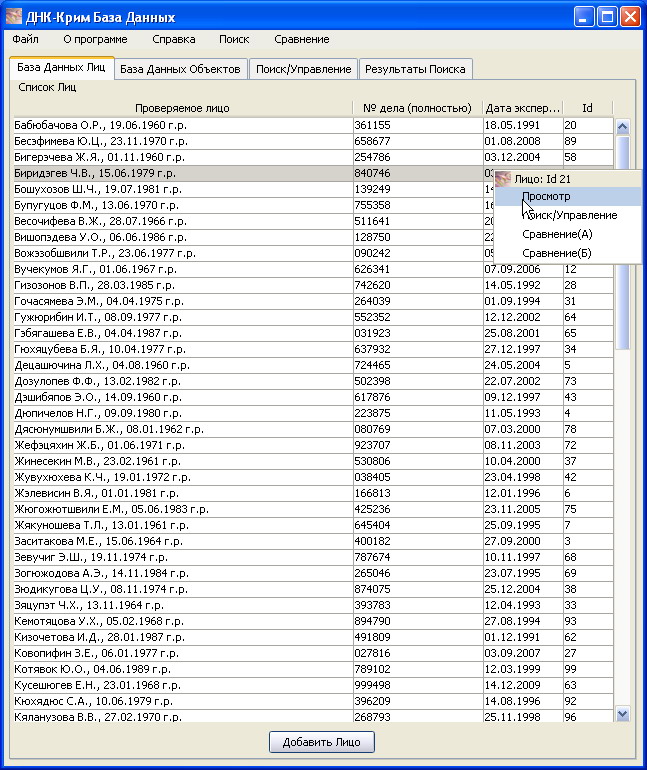Viewport: 647px width, 770px height.
Task: Click the Добавить Лицо button
Action: (x=322, y=742)
